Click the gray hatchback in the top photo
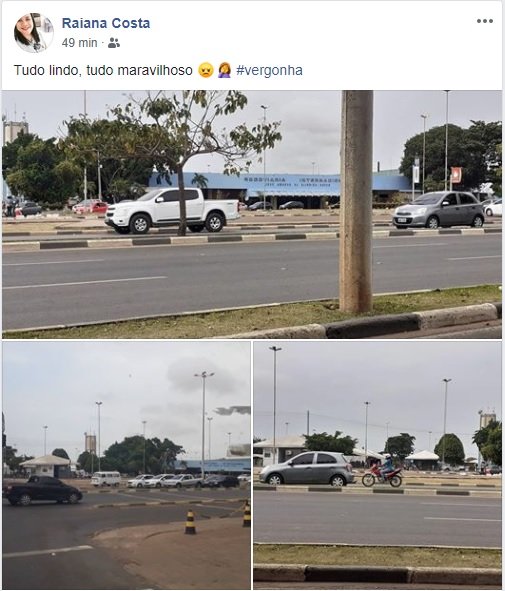 coord(439,210)
